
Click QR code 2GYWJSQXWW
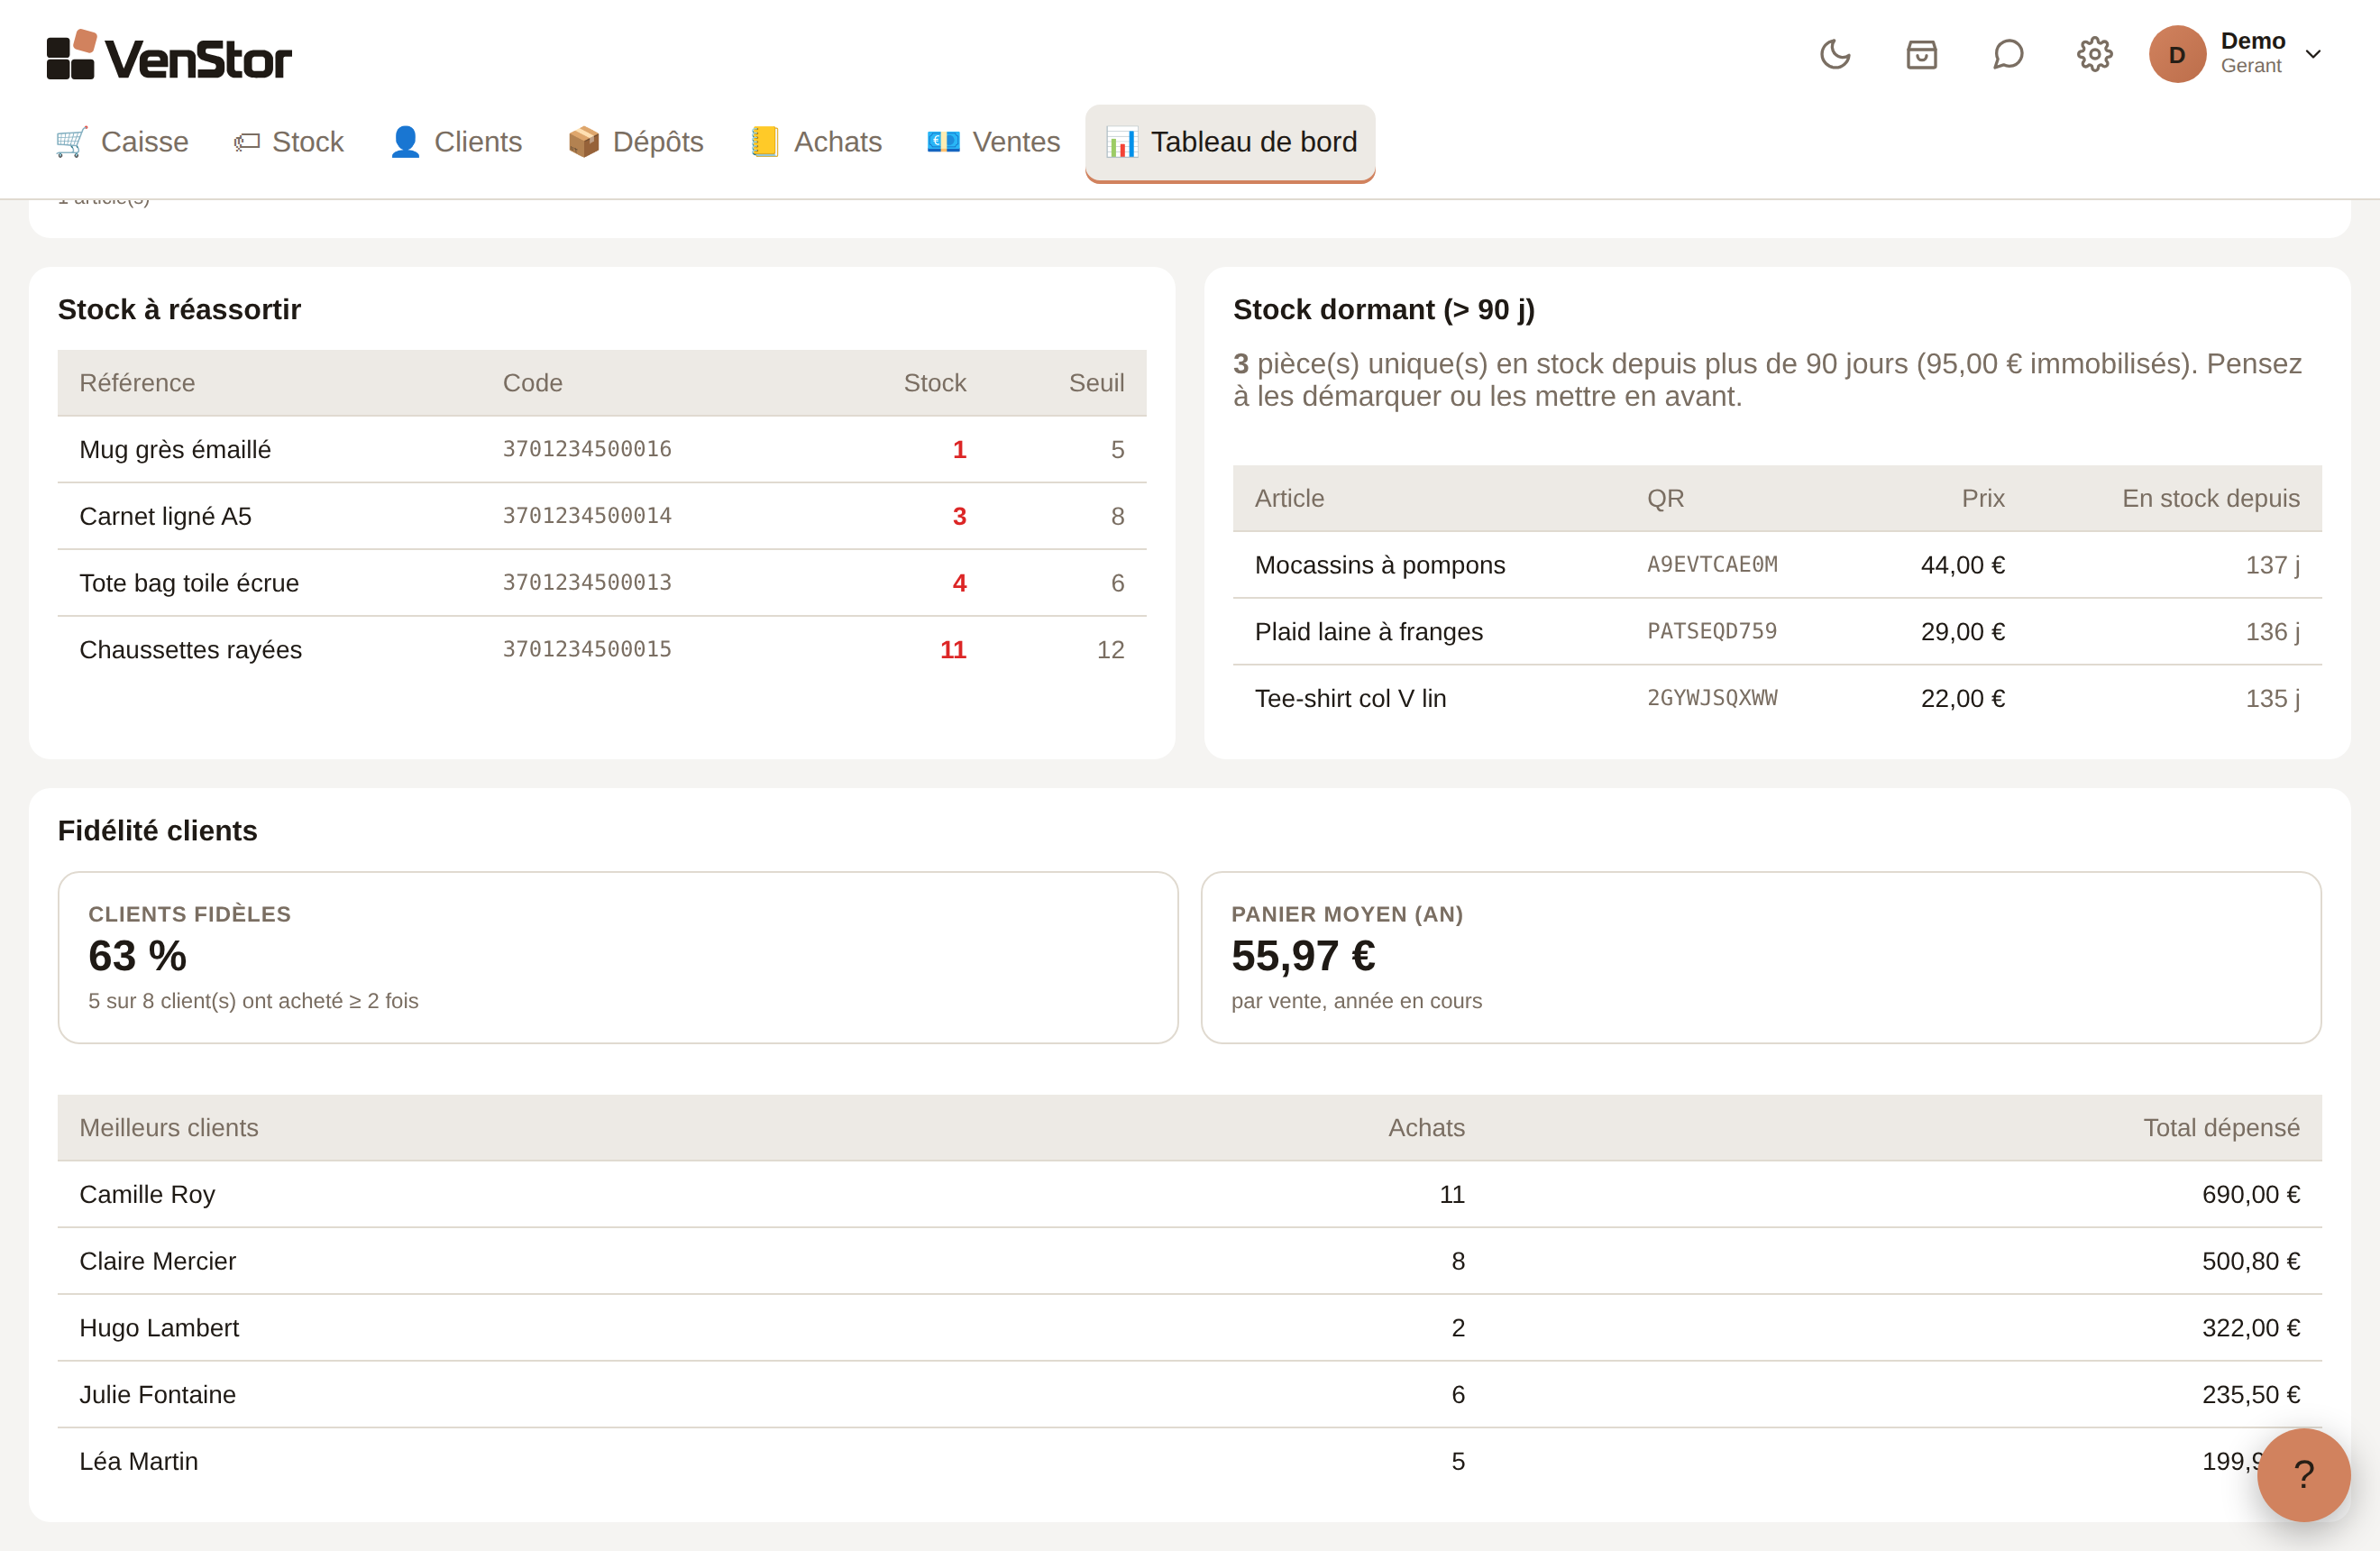[x=1712, y=699]
